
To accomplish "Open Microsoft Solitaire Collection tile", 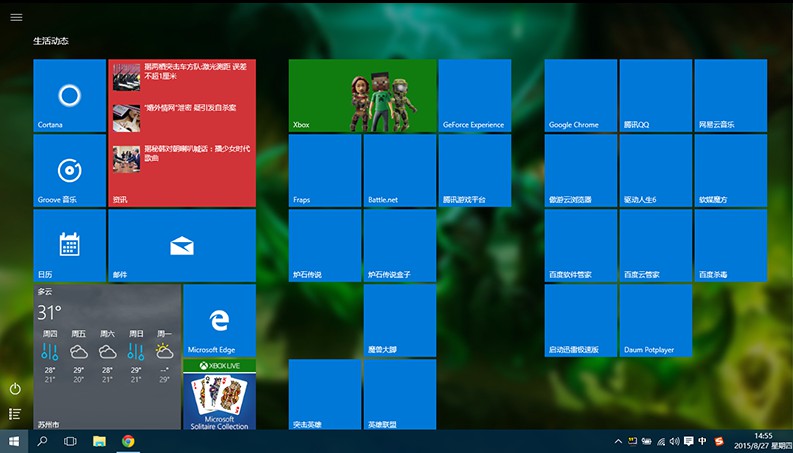I will tap(219, 395).
